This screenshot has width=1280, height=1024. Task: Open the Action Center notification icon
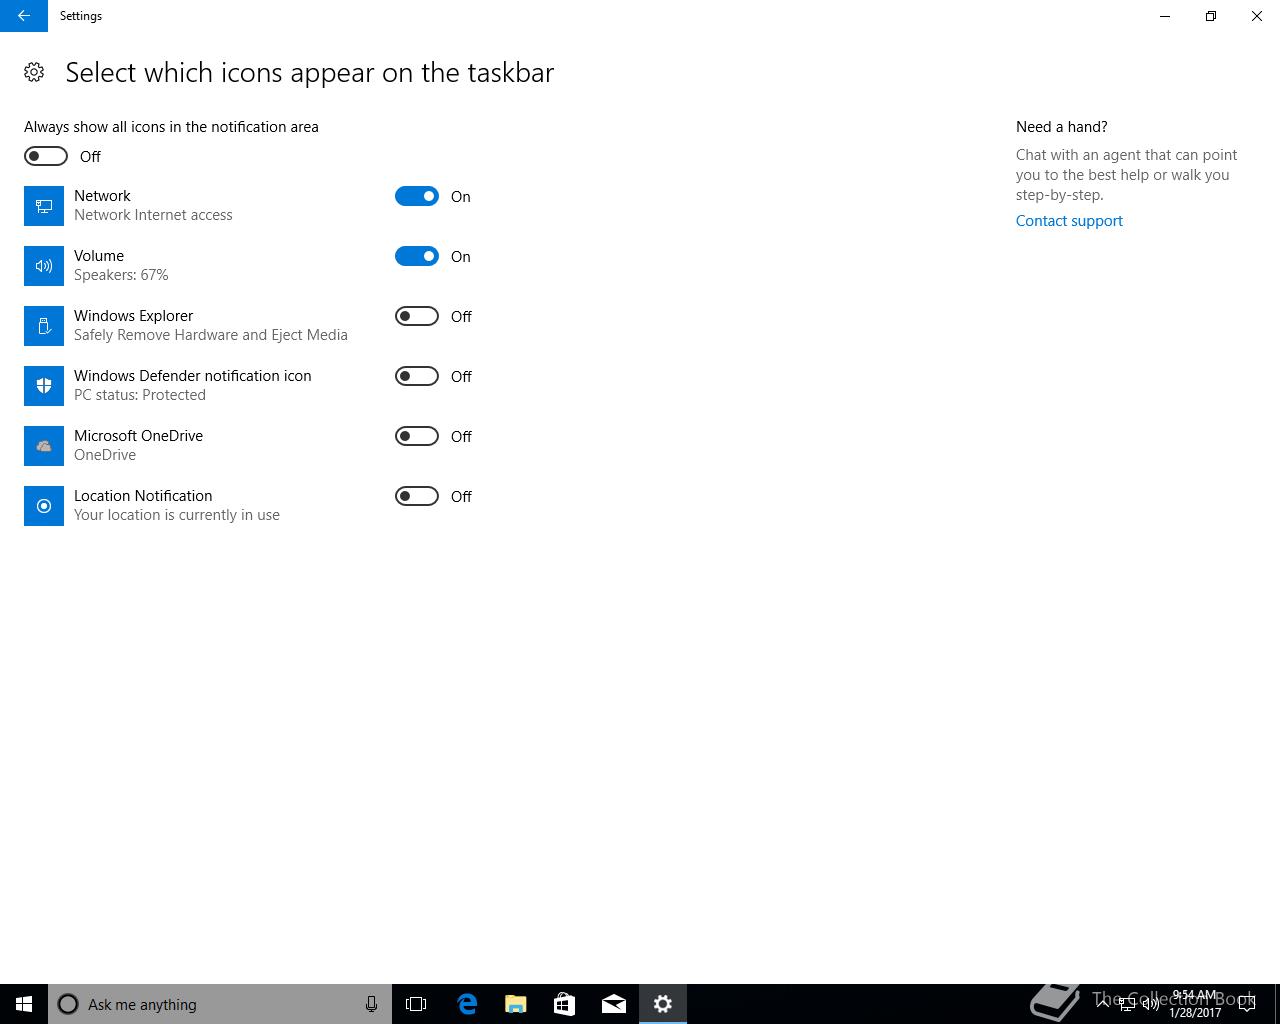[1247, 1004]
